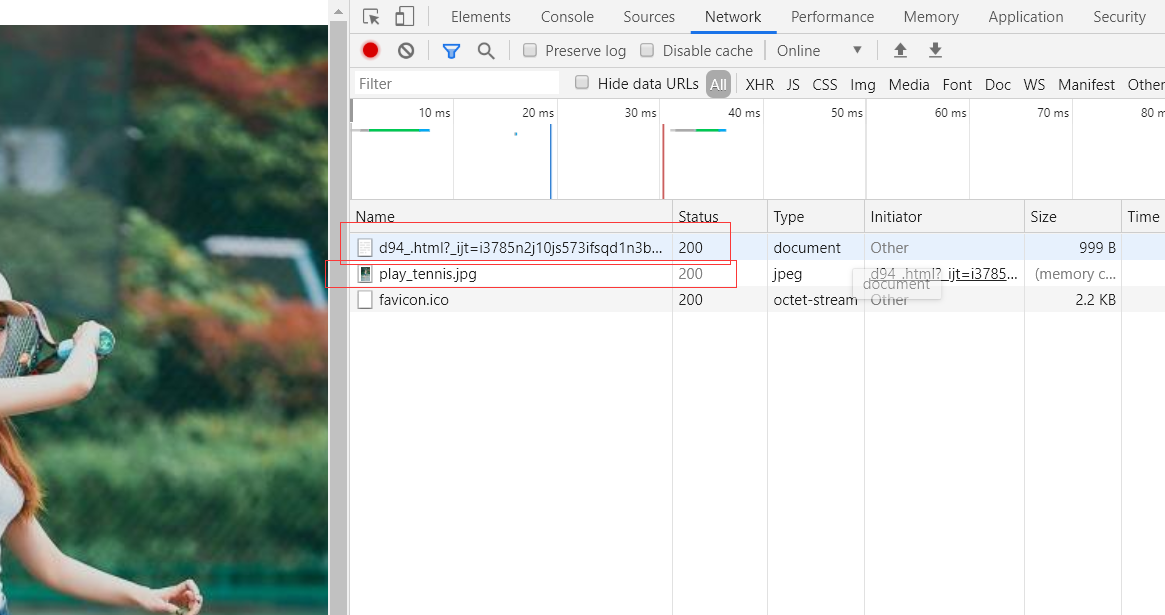Viewport: 1165px width, 615px height.
Task: Open initiator link d94_.html?_ijt=i3785
Action: (944, 273)
